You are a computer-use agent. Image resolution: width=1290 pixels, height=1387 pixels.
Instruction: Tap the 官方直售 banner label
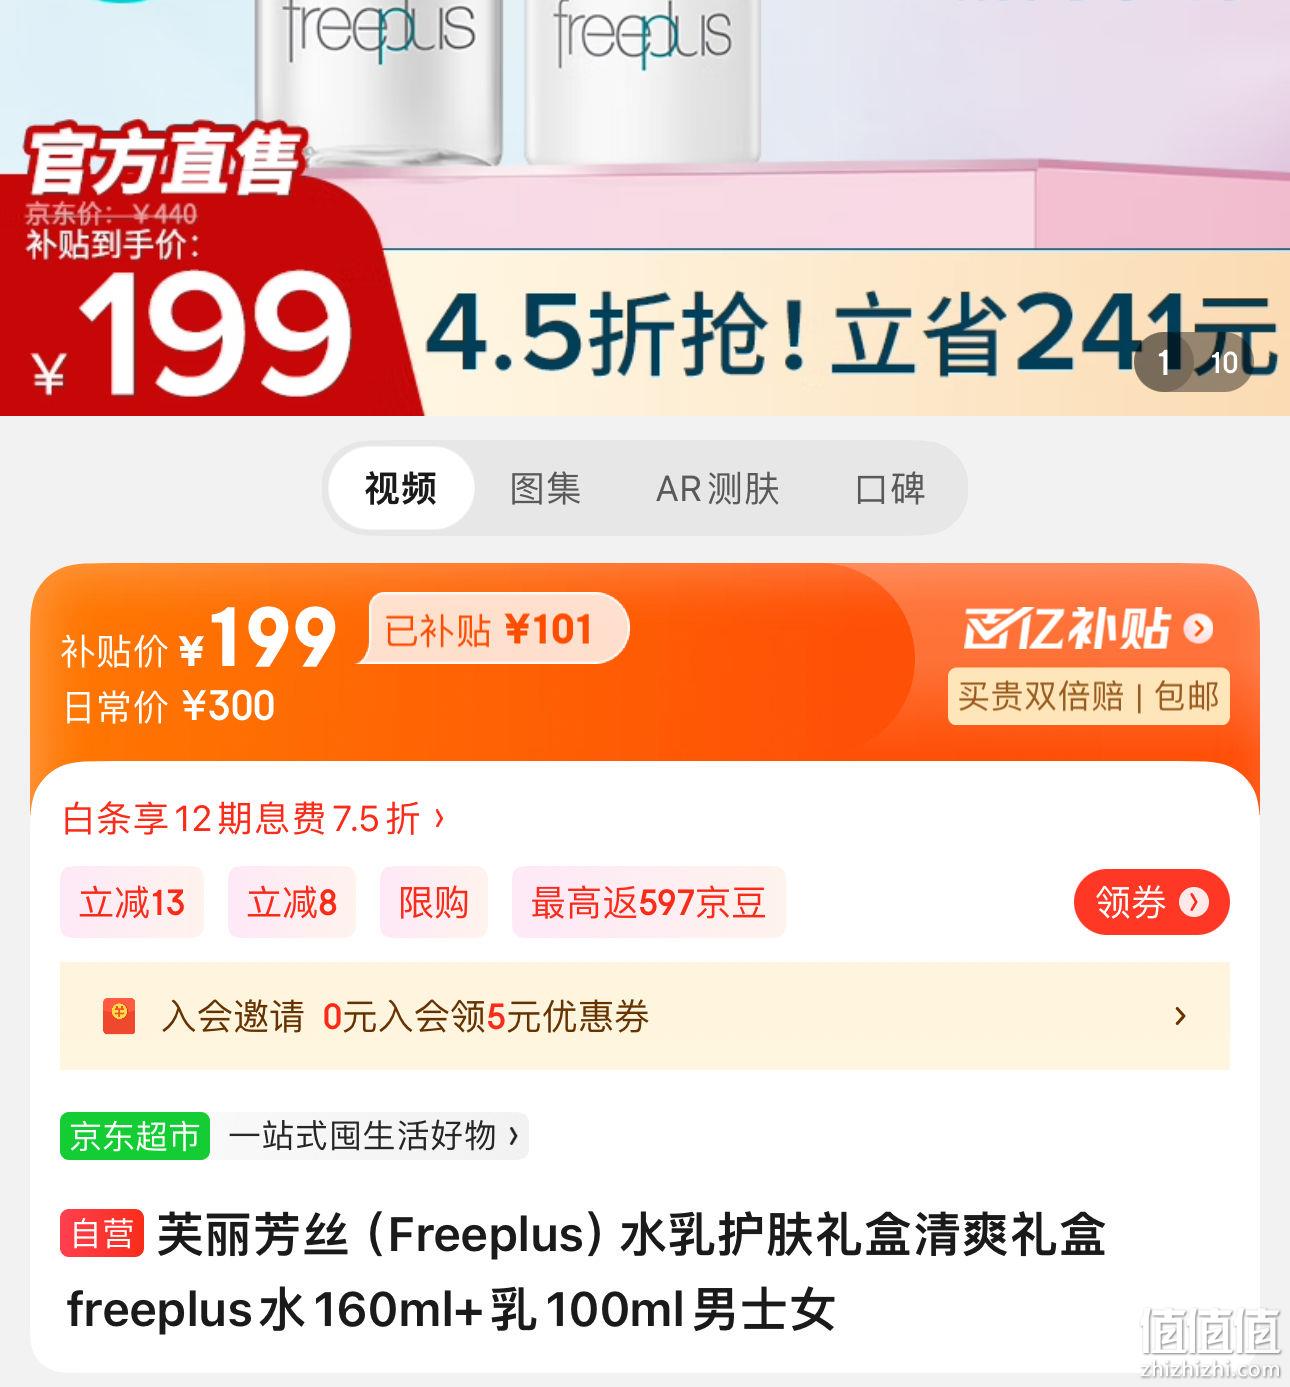coord(164,160)
